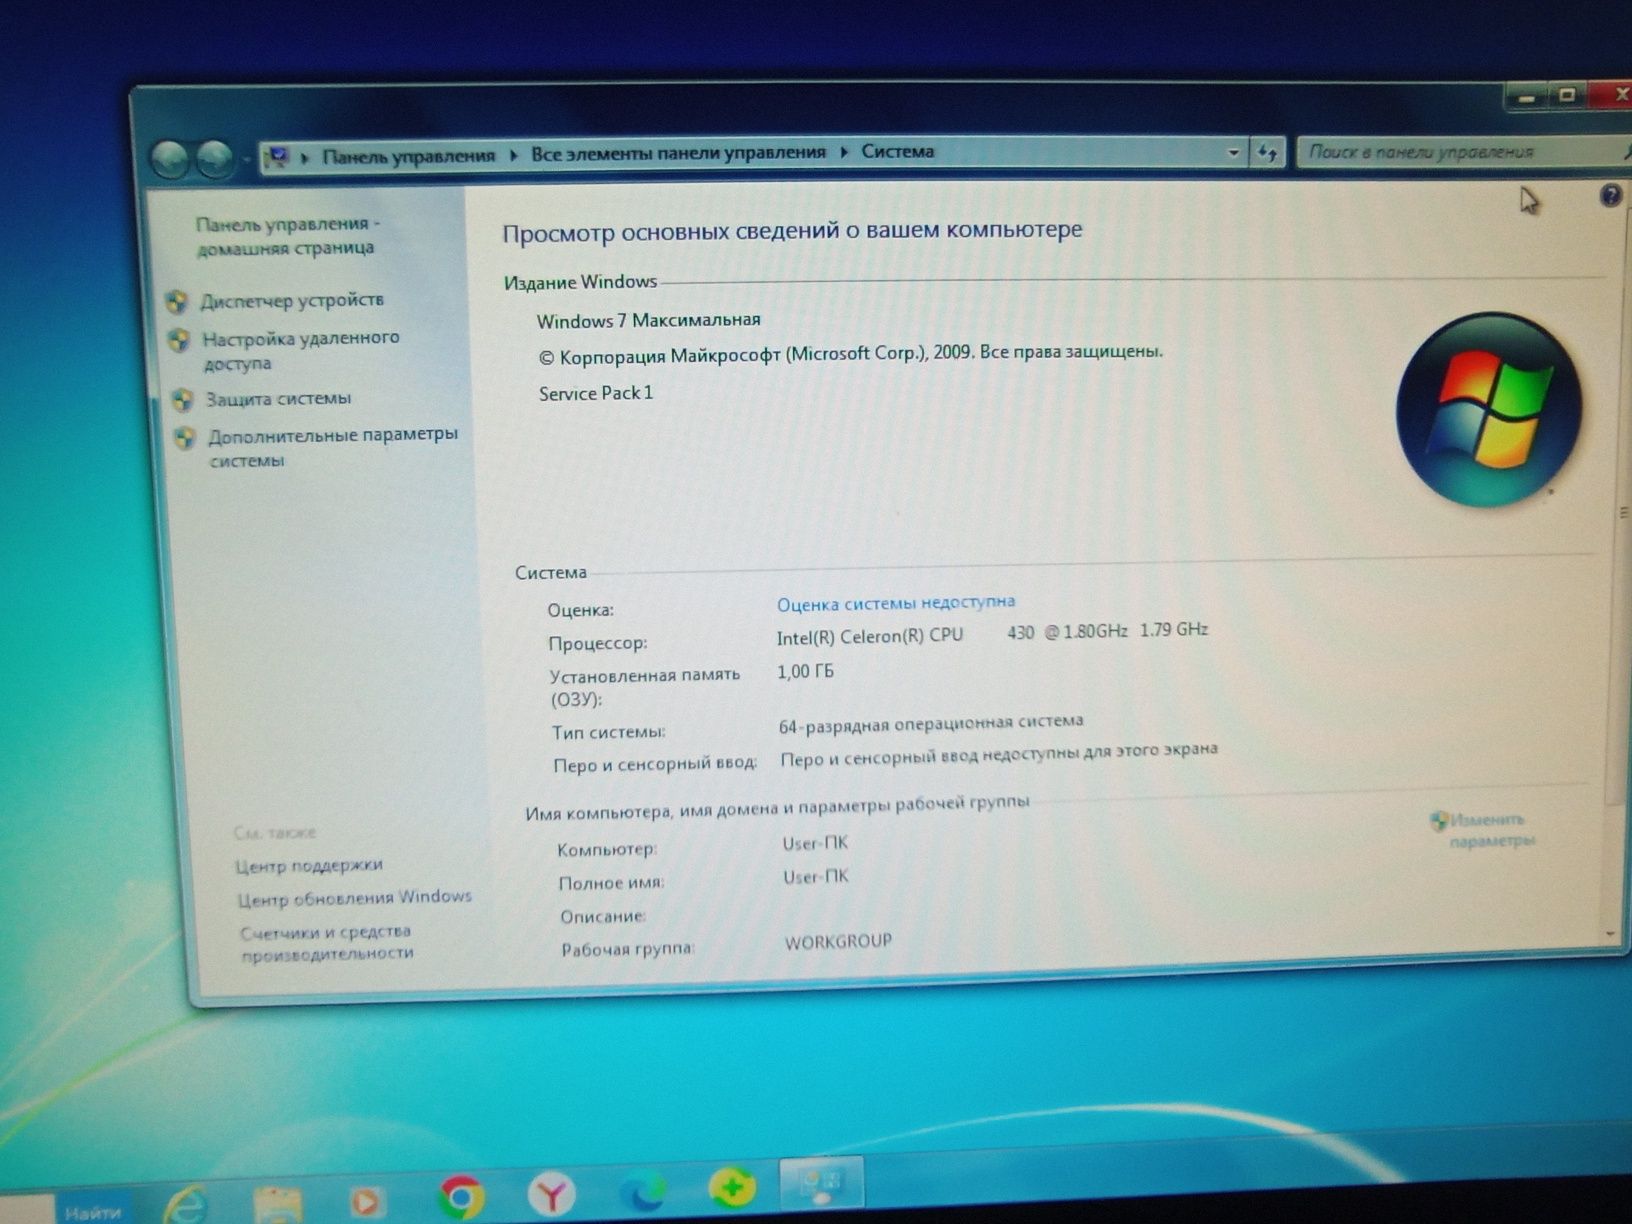Image resolution: width=1632 pixels, height=1224 pixels.
Task: Click the Перо и сенсорный ввод недоступны text
Action: [x=999, y=754]
